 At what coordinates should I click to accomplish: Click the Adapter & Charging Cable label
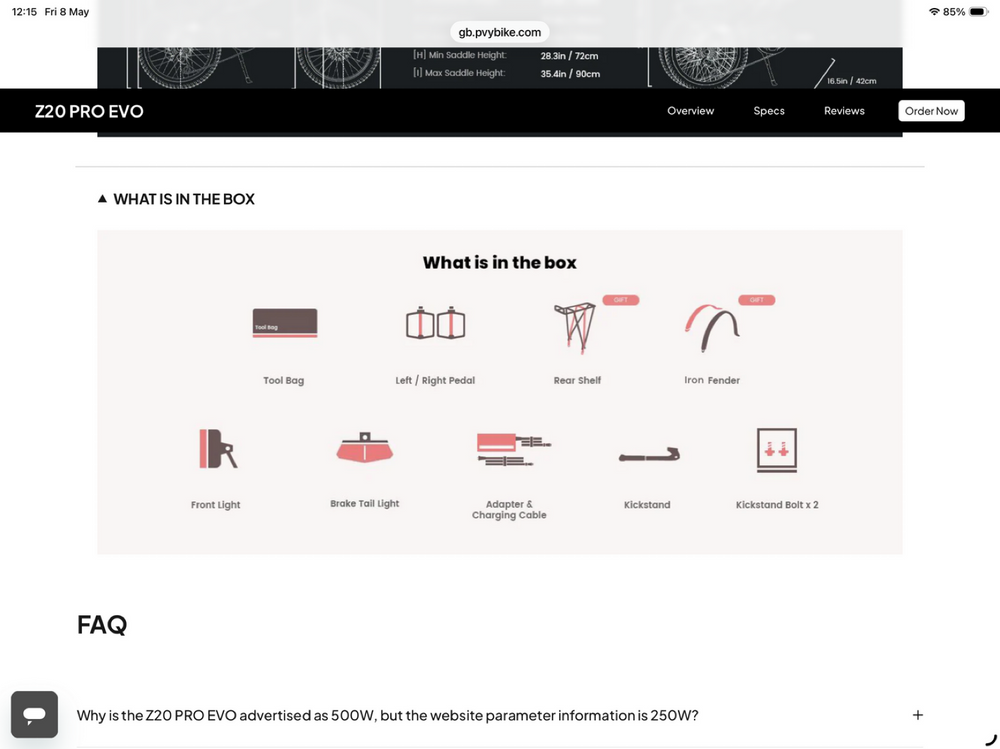pos(509,509)
